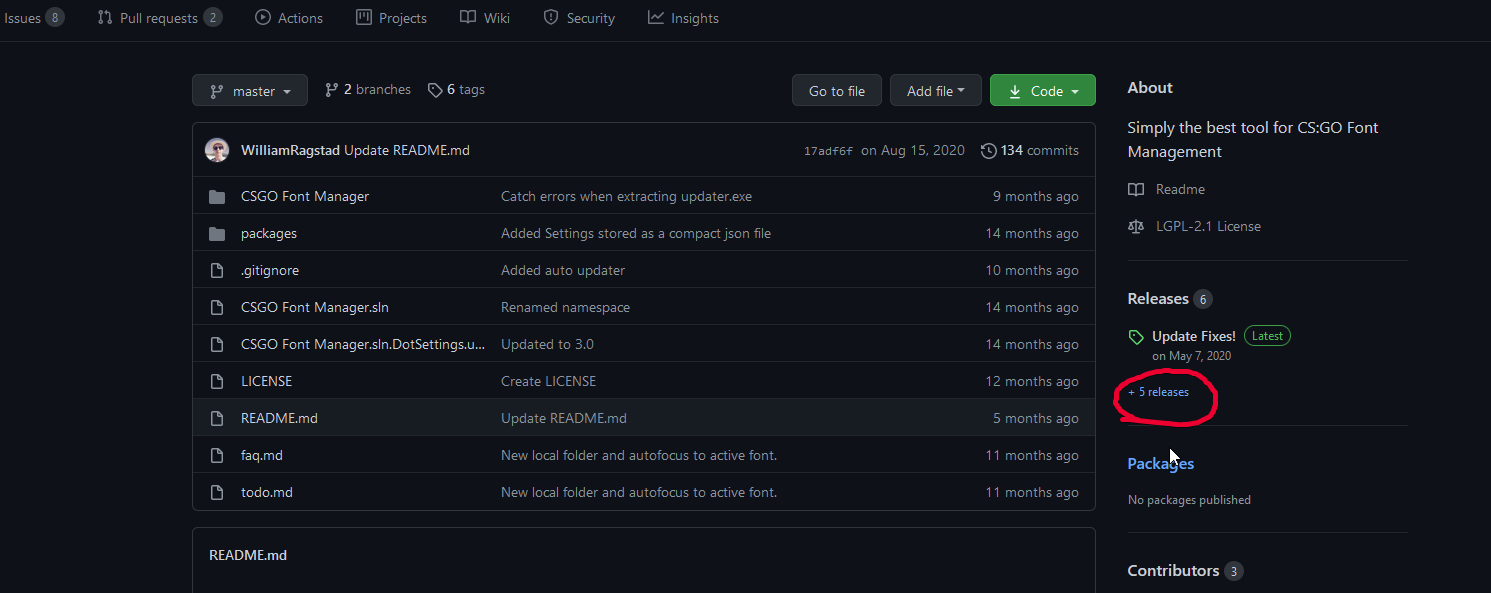This screenshot has width=1491, height=593.
Task: Open the packages folder icon
Action: pyautogui.click(x=217, y=233)
